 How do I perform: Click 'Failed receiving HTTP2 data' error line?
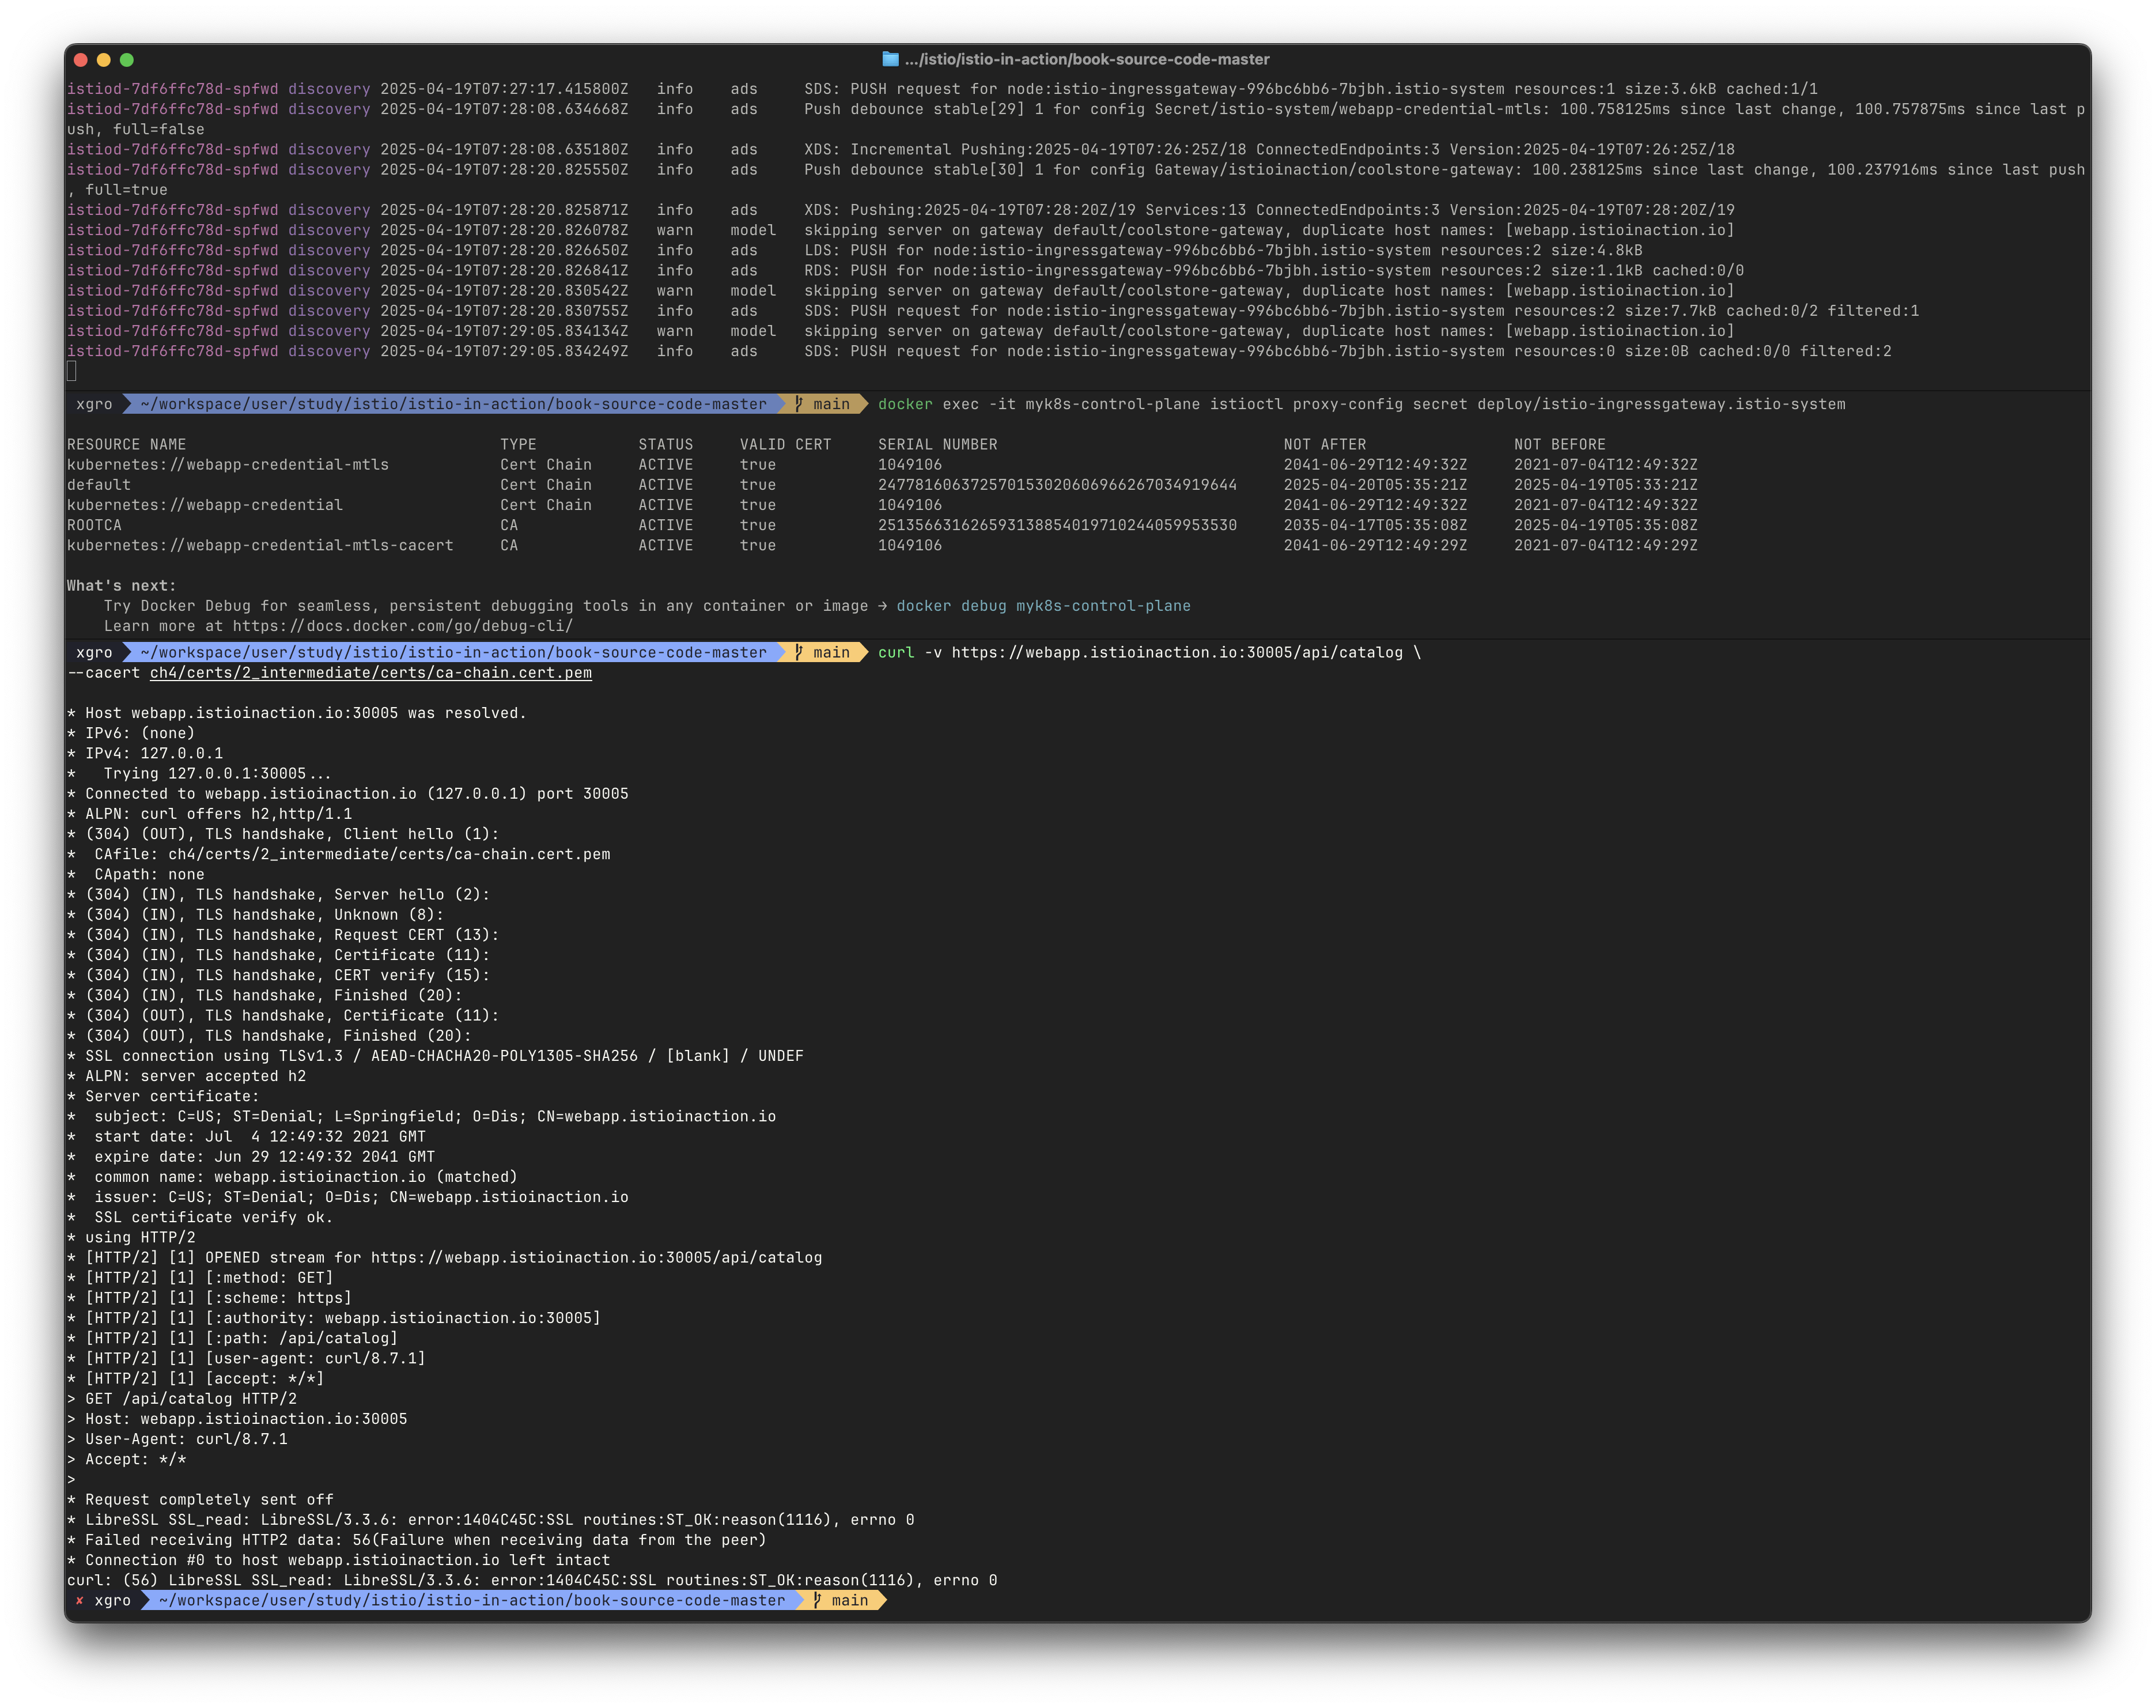(x=416, y=1540)
